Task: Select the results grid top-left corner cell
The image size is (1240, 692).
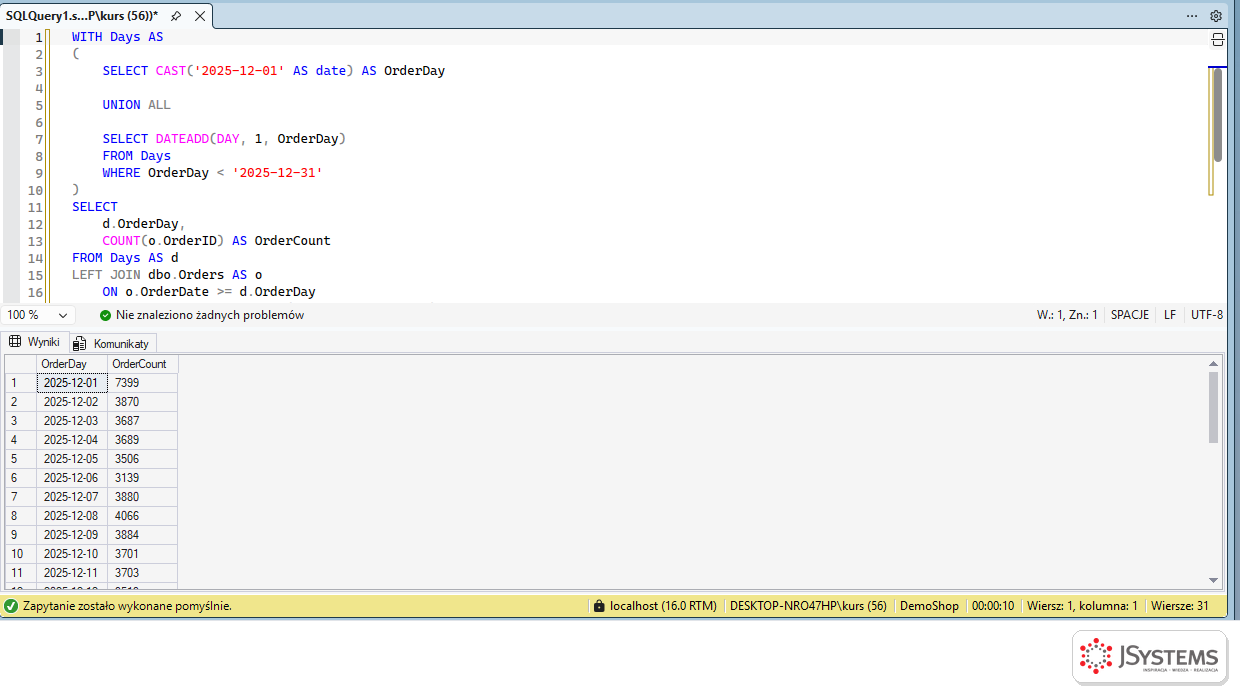Action: 21,364
